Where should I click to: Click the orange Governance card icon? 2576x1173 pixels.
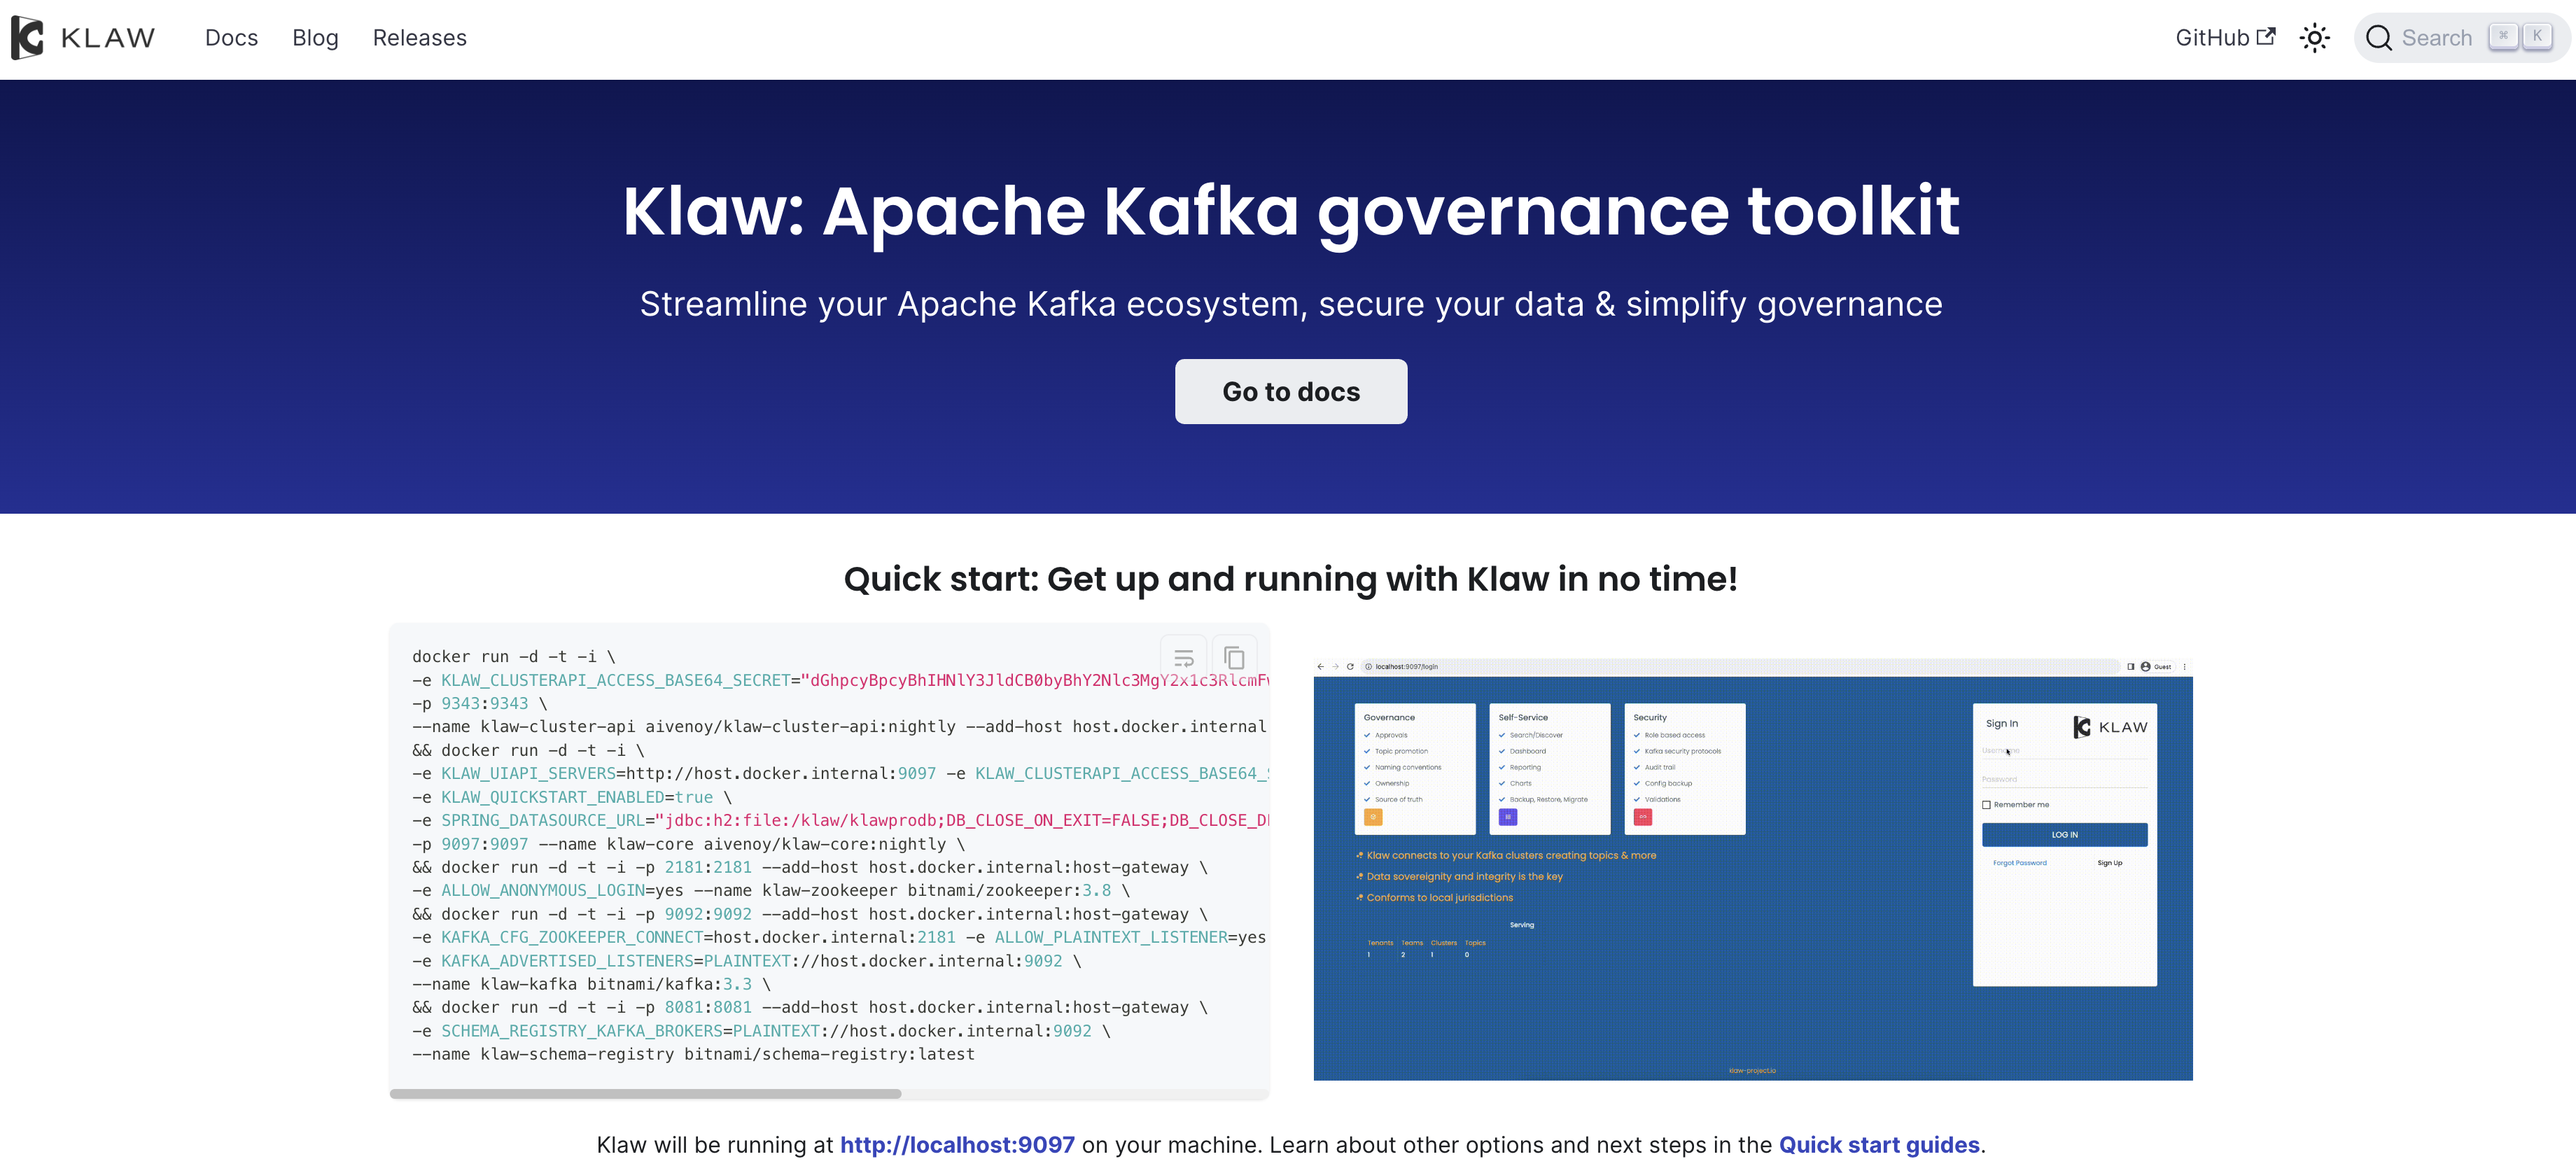tap(1373, 817)
